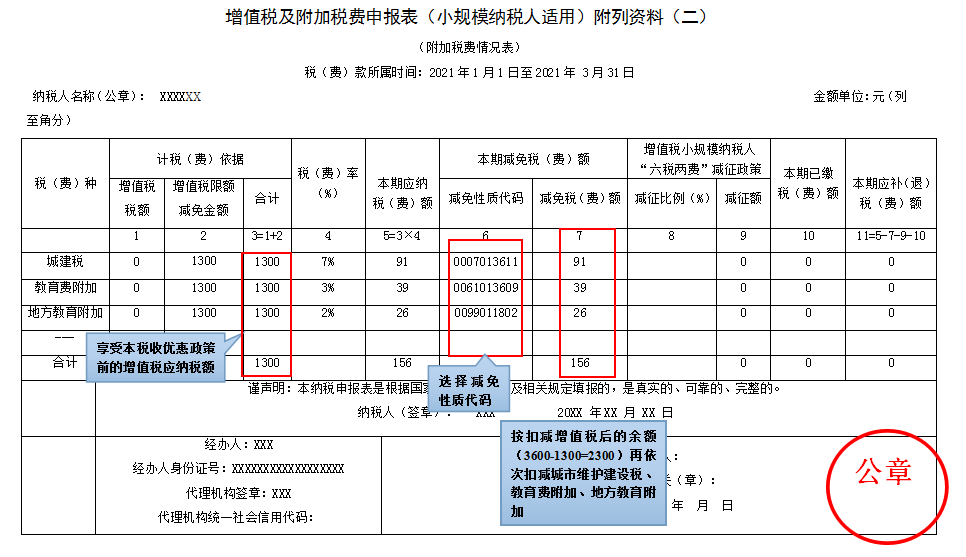Select the 计税(费)依据 group header

(200, 160)
